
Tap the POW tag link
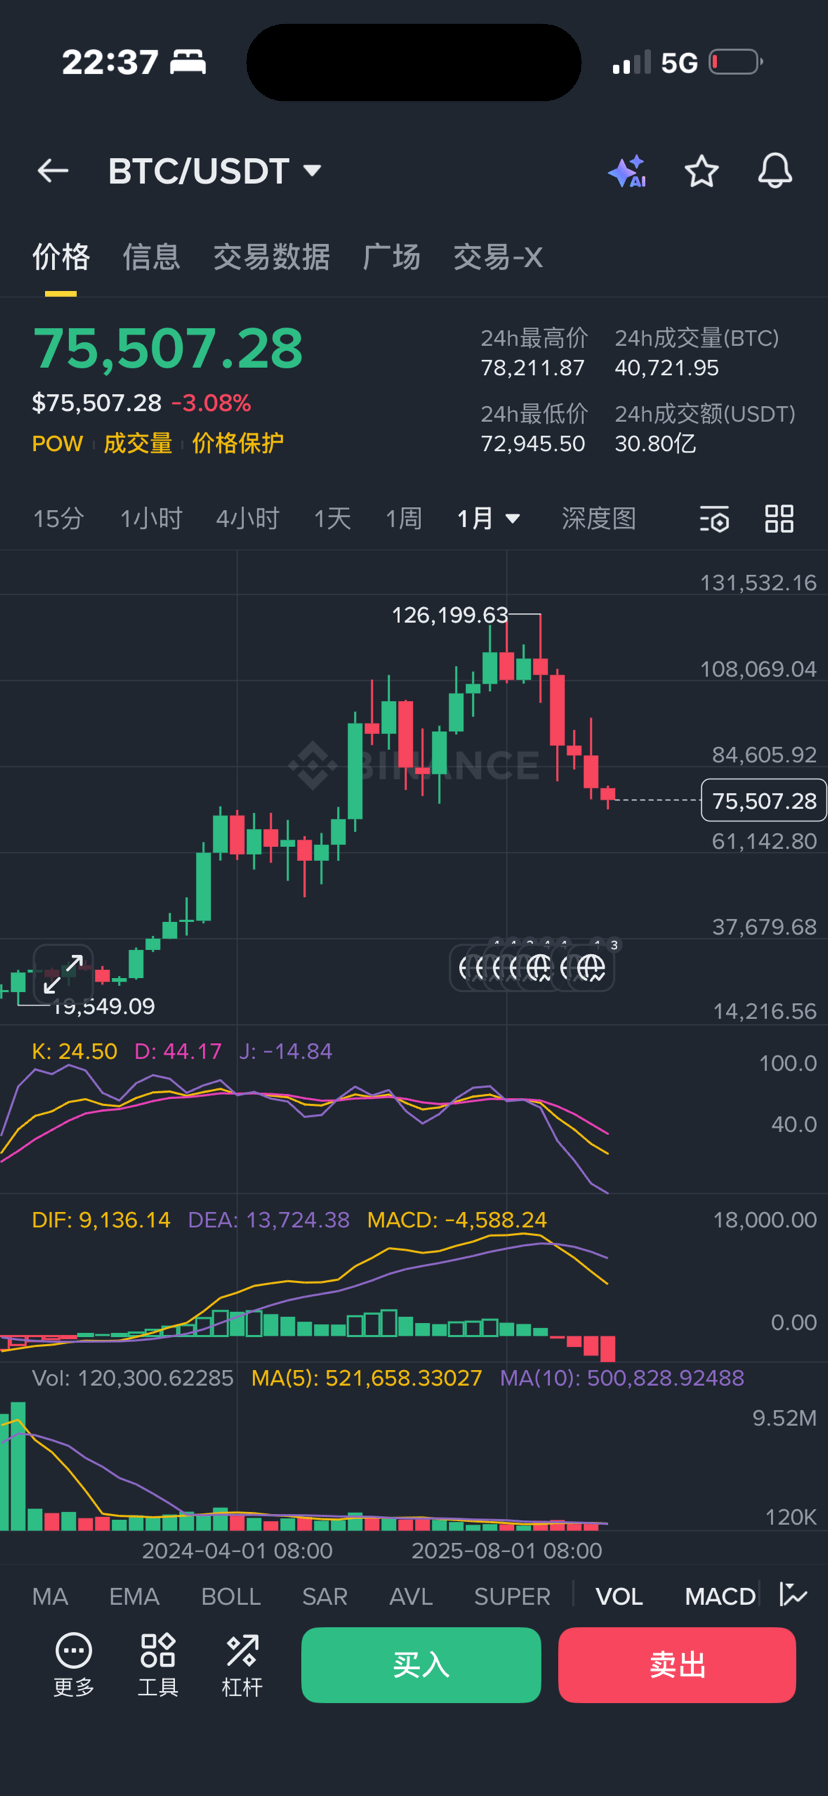(x=57, y=444)
